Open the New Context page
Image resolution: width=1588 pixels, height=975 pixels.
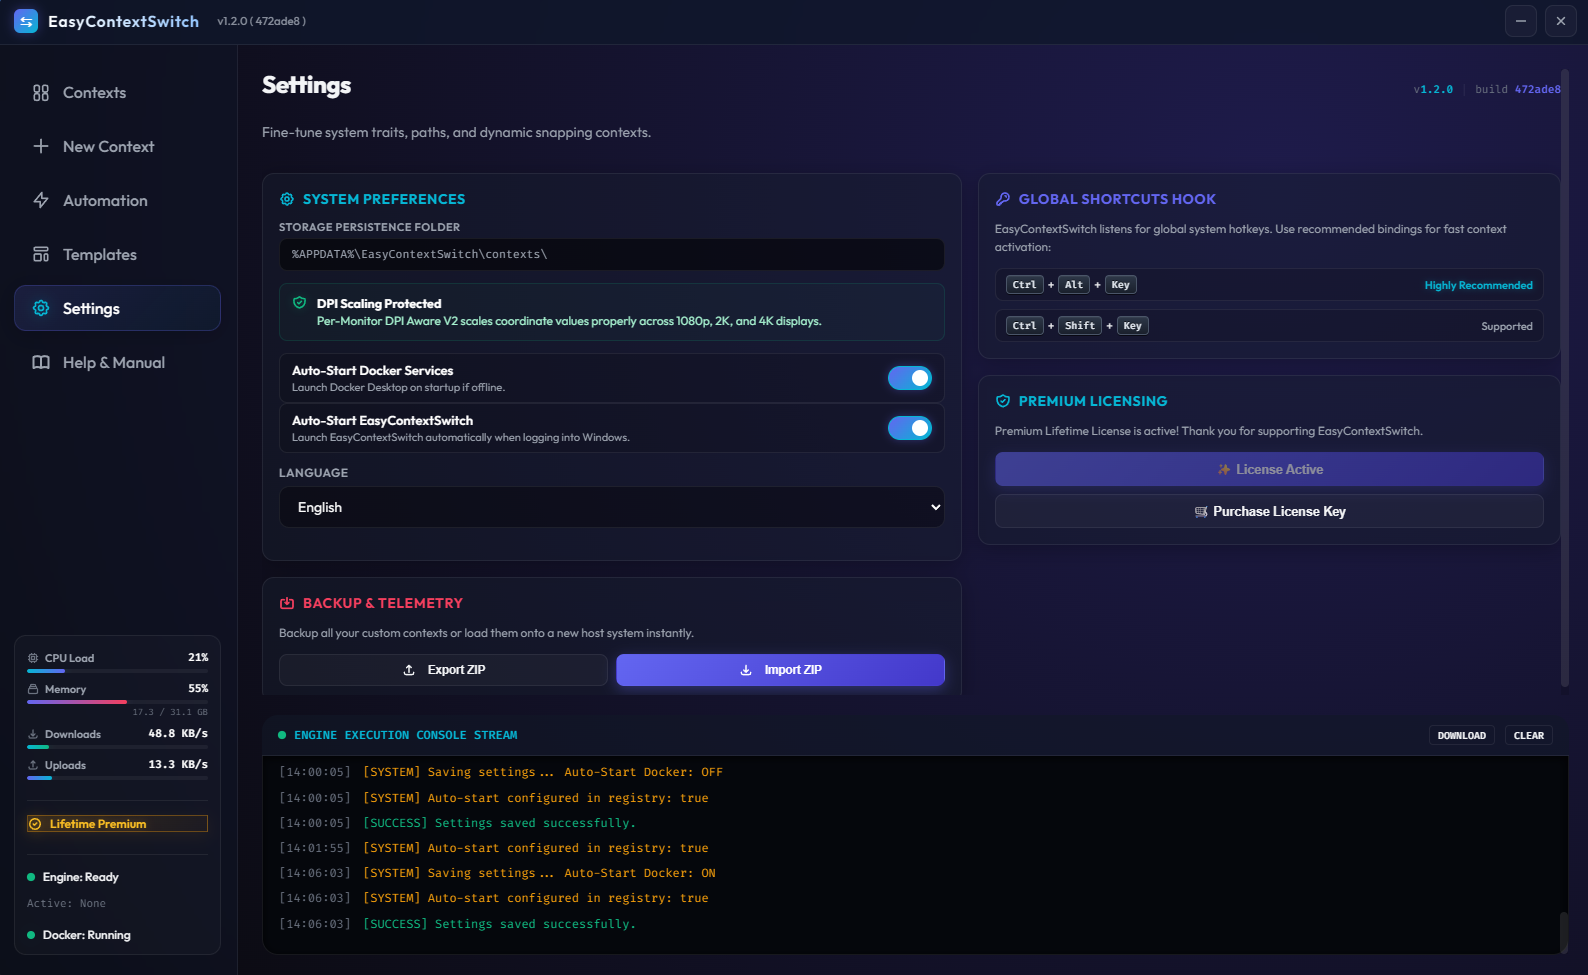(x=117, y=146)
